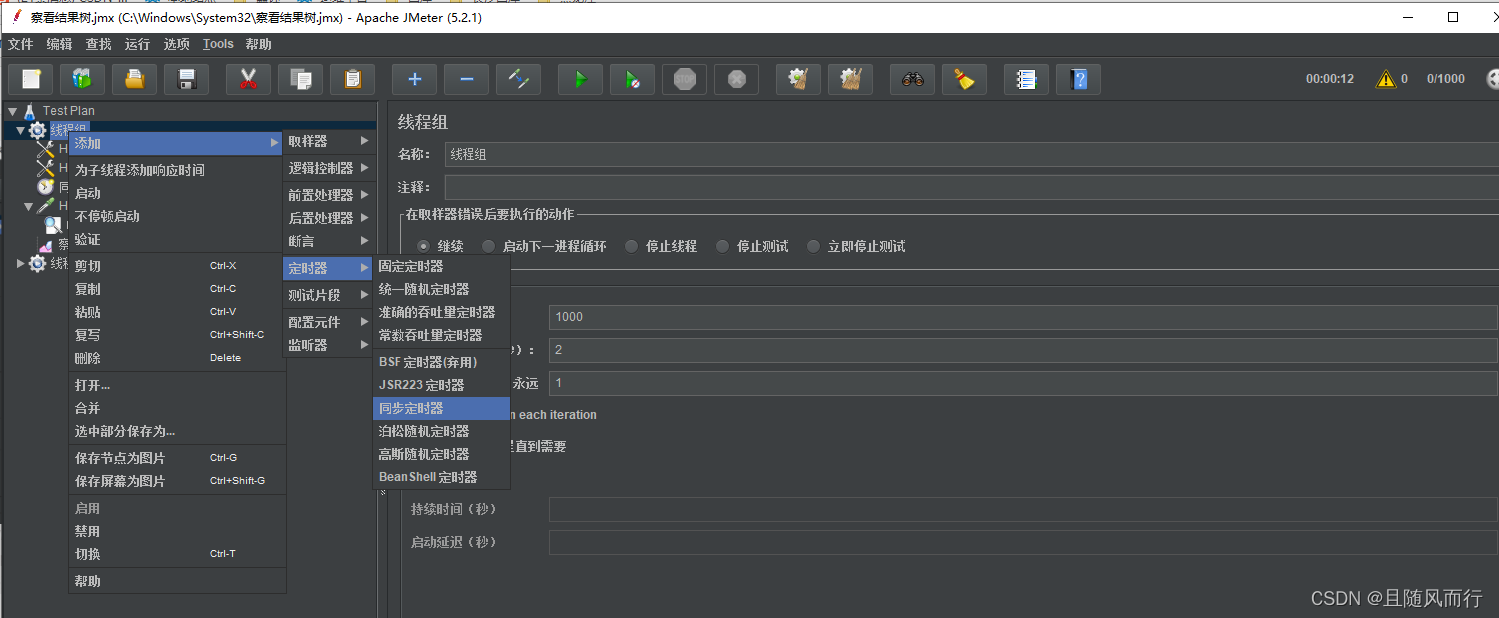Choose 固定定时器 from timer submenu
This screenshot has width=1499, height=618.
[442, 266]
